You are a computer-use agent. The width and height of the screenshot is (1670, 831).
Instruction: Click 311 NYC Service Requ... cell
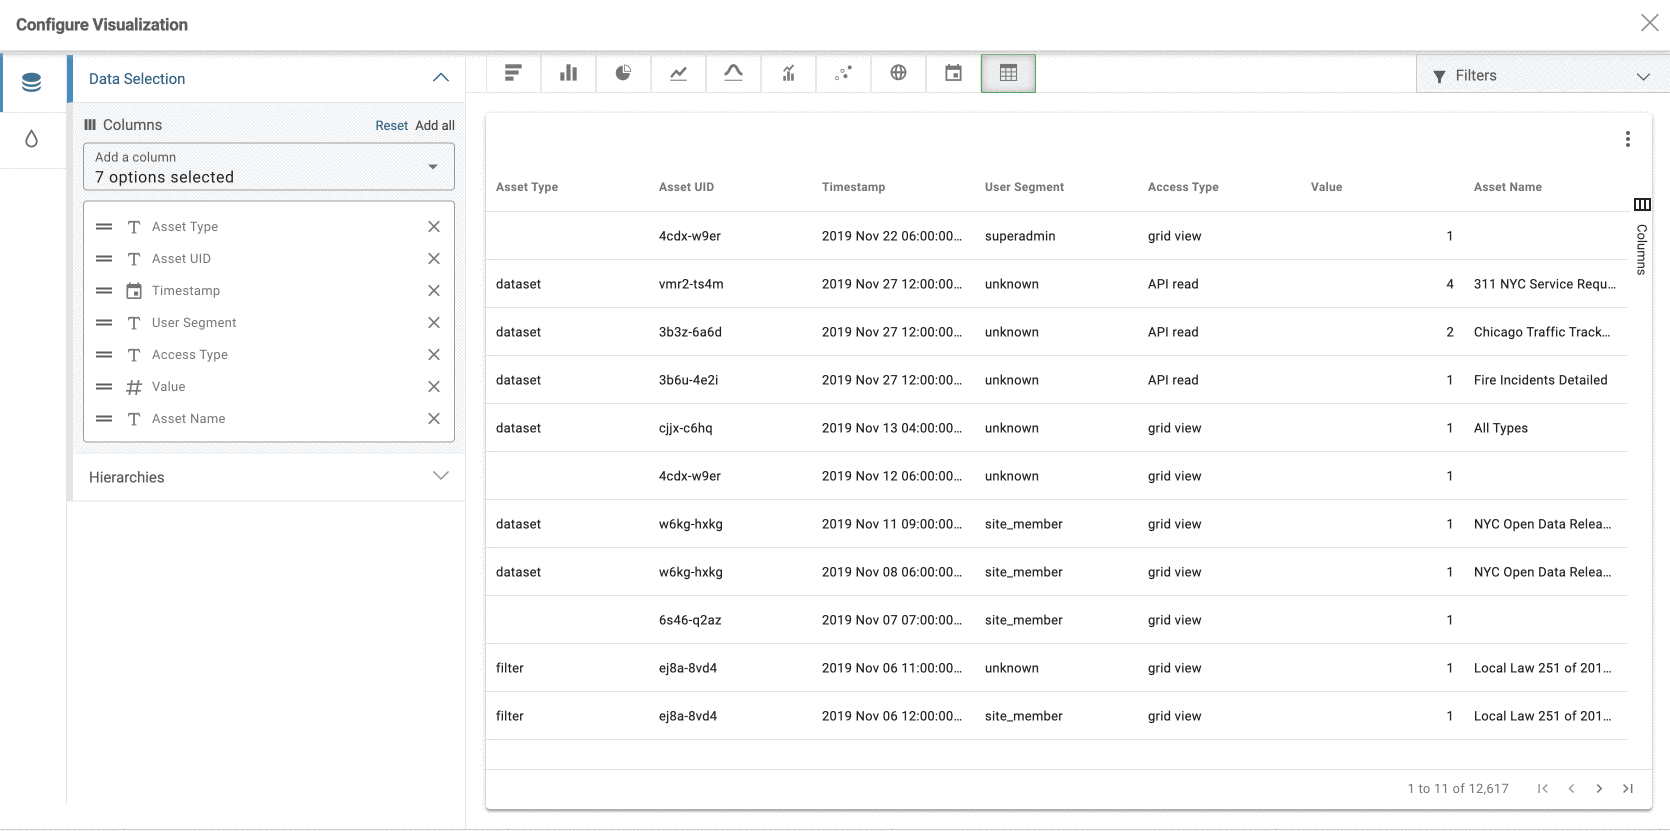coord(1545,284)
